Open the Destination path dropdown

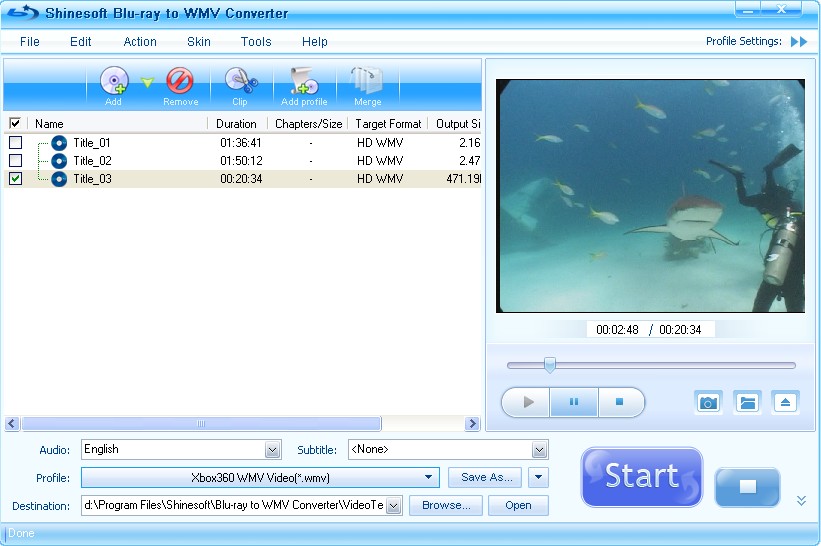tap(394, 506)
